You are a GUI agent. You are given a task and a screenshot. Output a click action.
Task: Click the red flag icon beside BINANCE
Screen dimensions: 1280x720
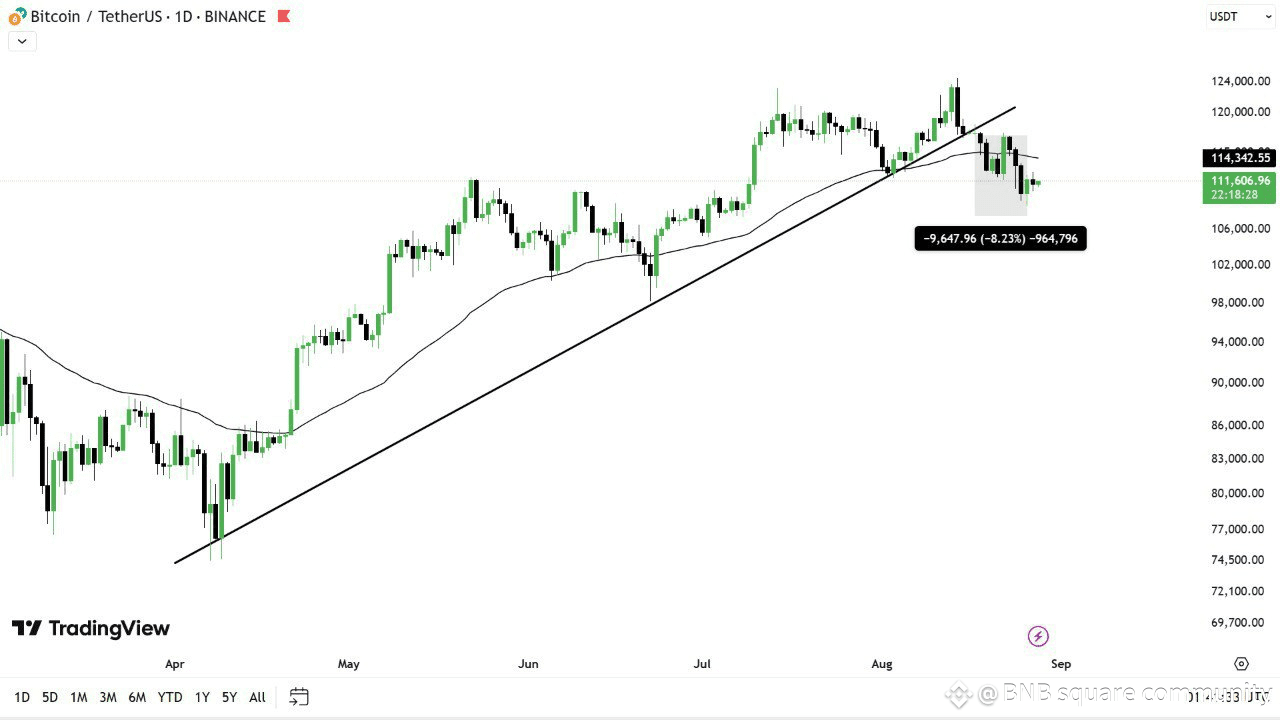tap(284, 16)
